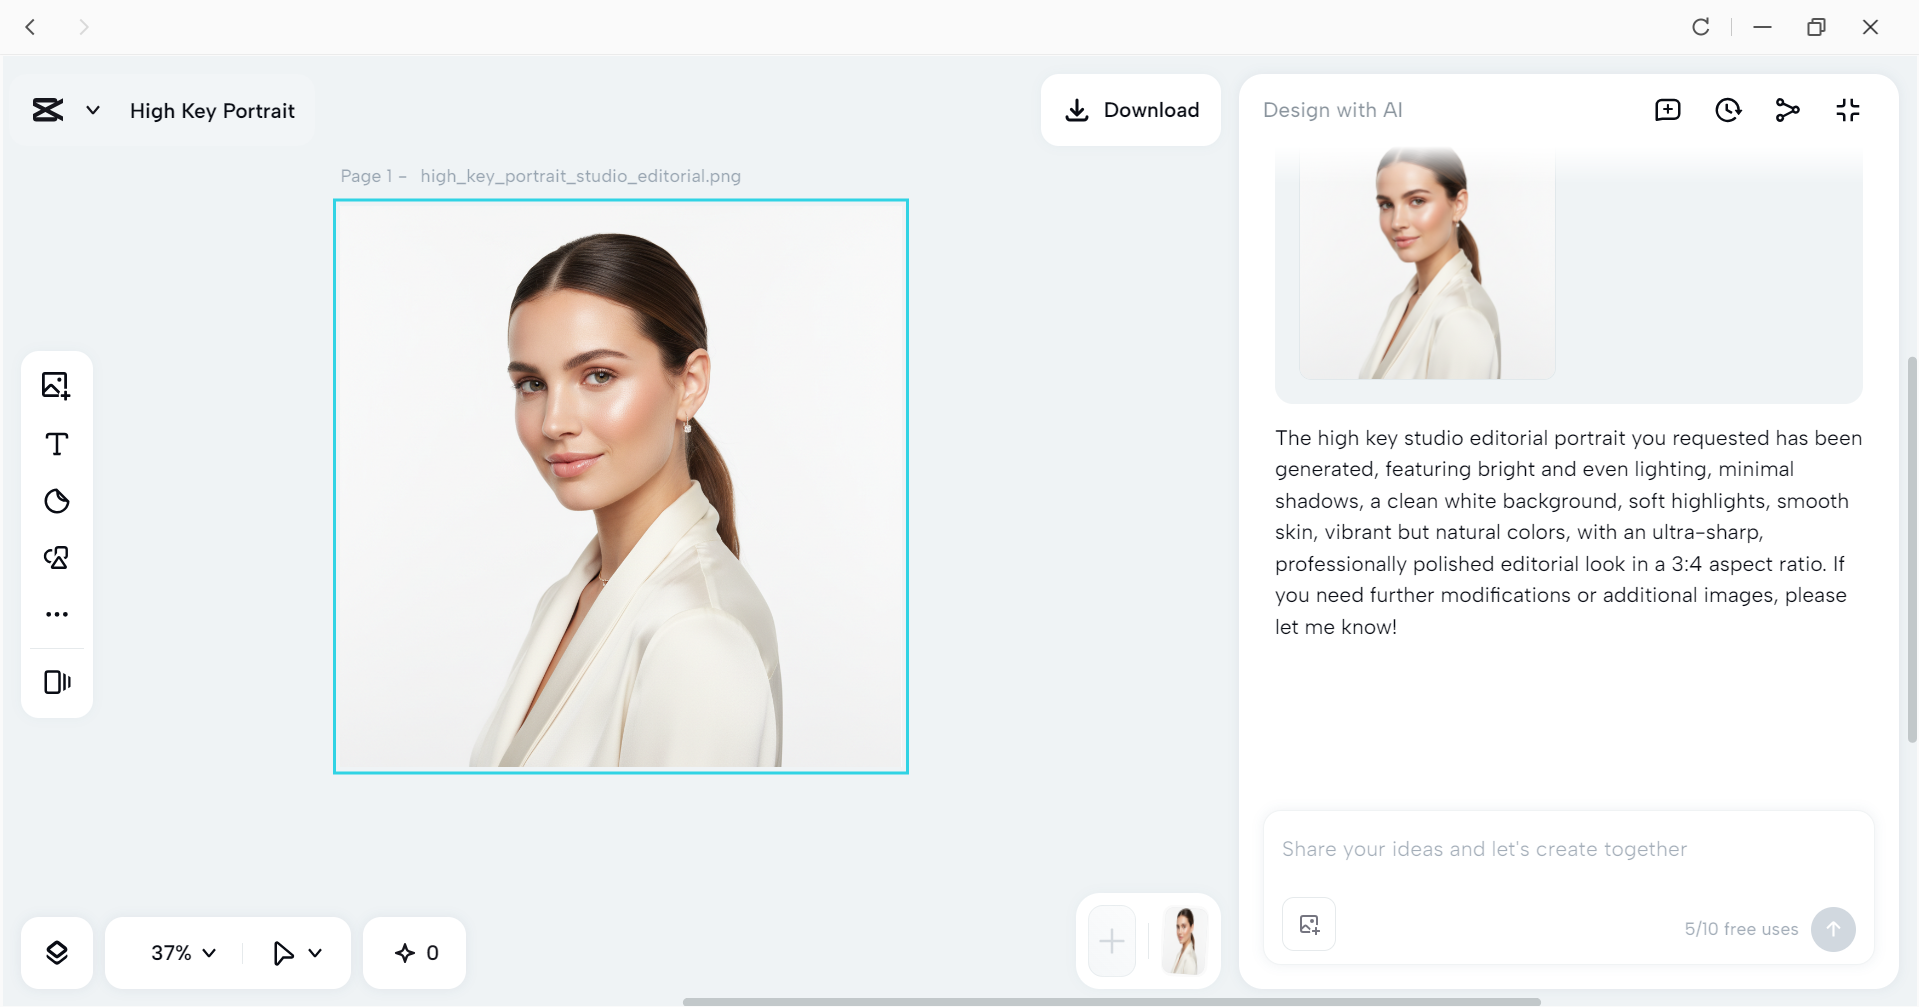Send the AI prompt message

click(1833, 929)
